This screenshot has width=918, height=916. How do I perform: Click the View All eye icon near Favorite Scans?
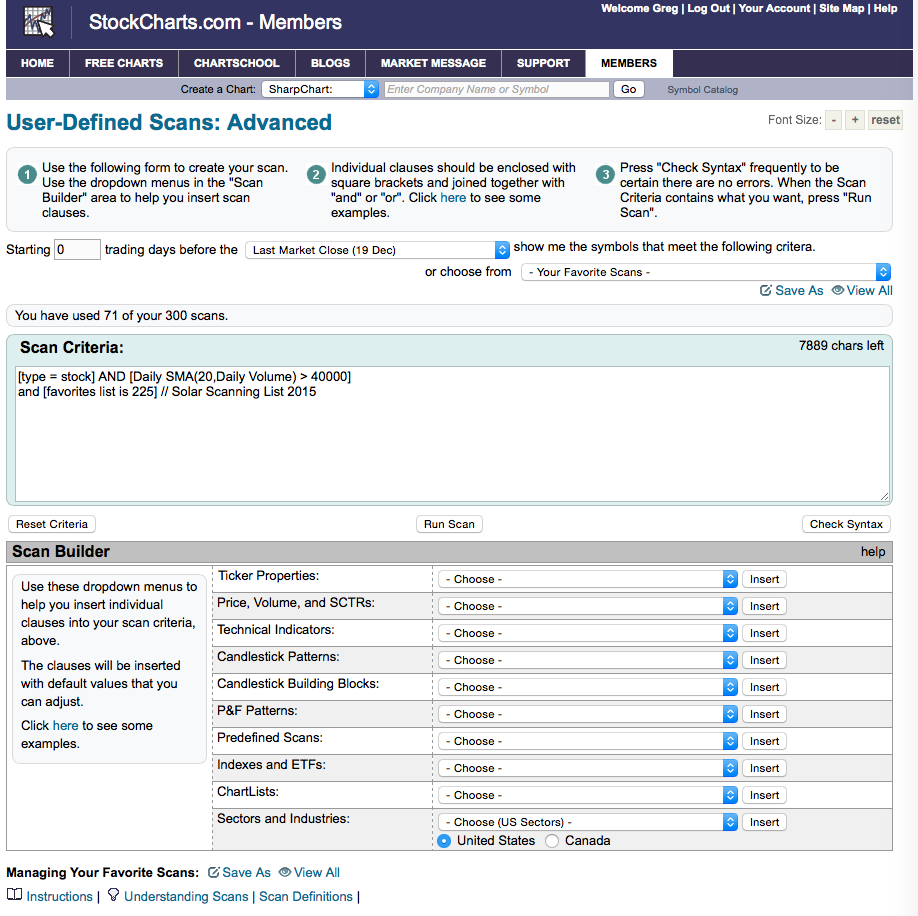(x=838, y=290)
